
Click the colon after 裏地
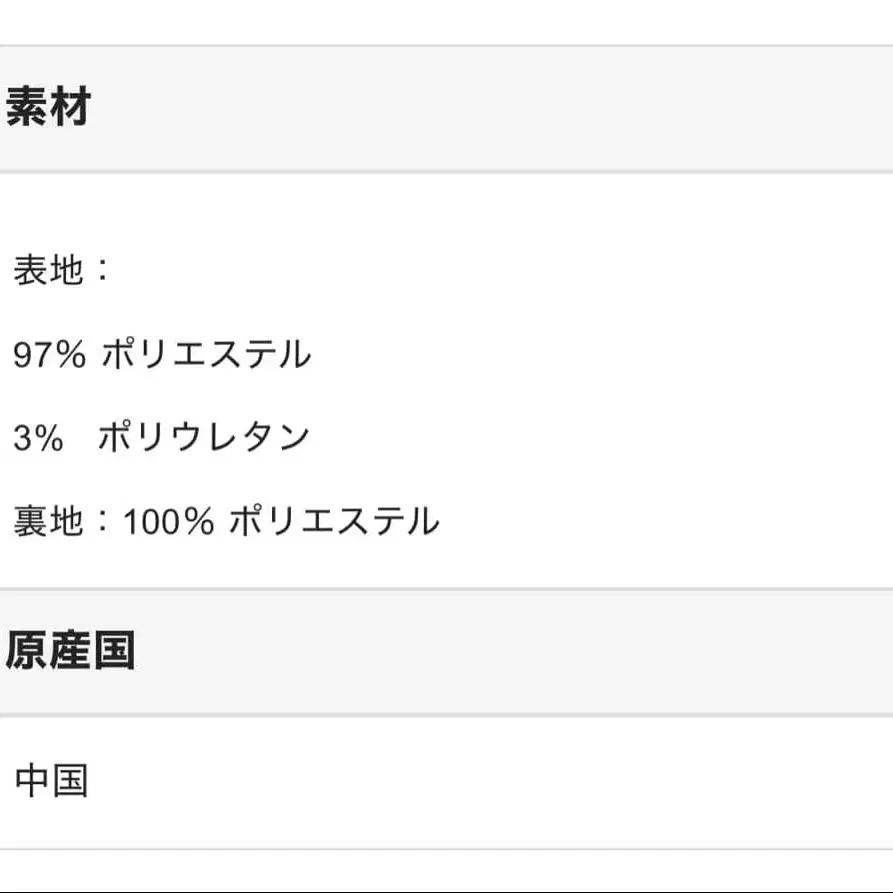click(103, 521)
